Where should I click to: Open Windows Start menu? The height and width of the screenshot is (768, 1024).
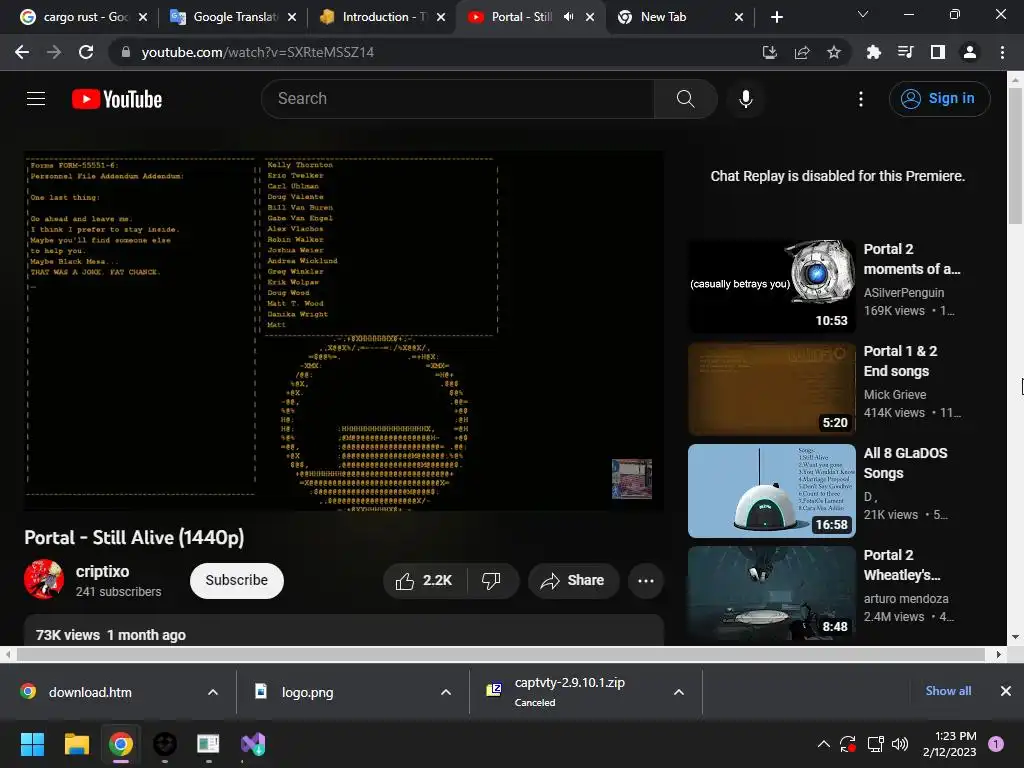coord(32,744)
